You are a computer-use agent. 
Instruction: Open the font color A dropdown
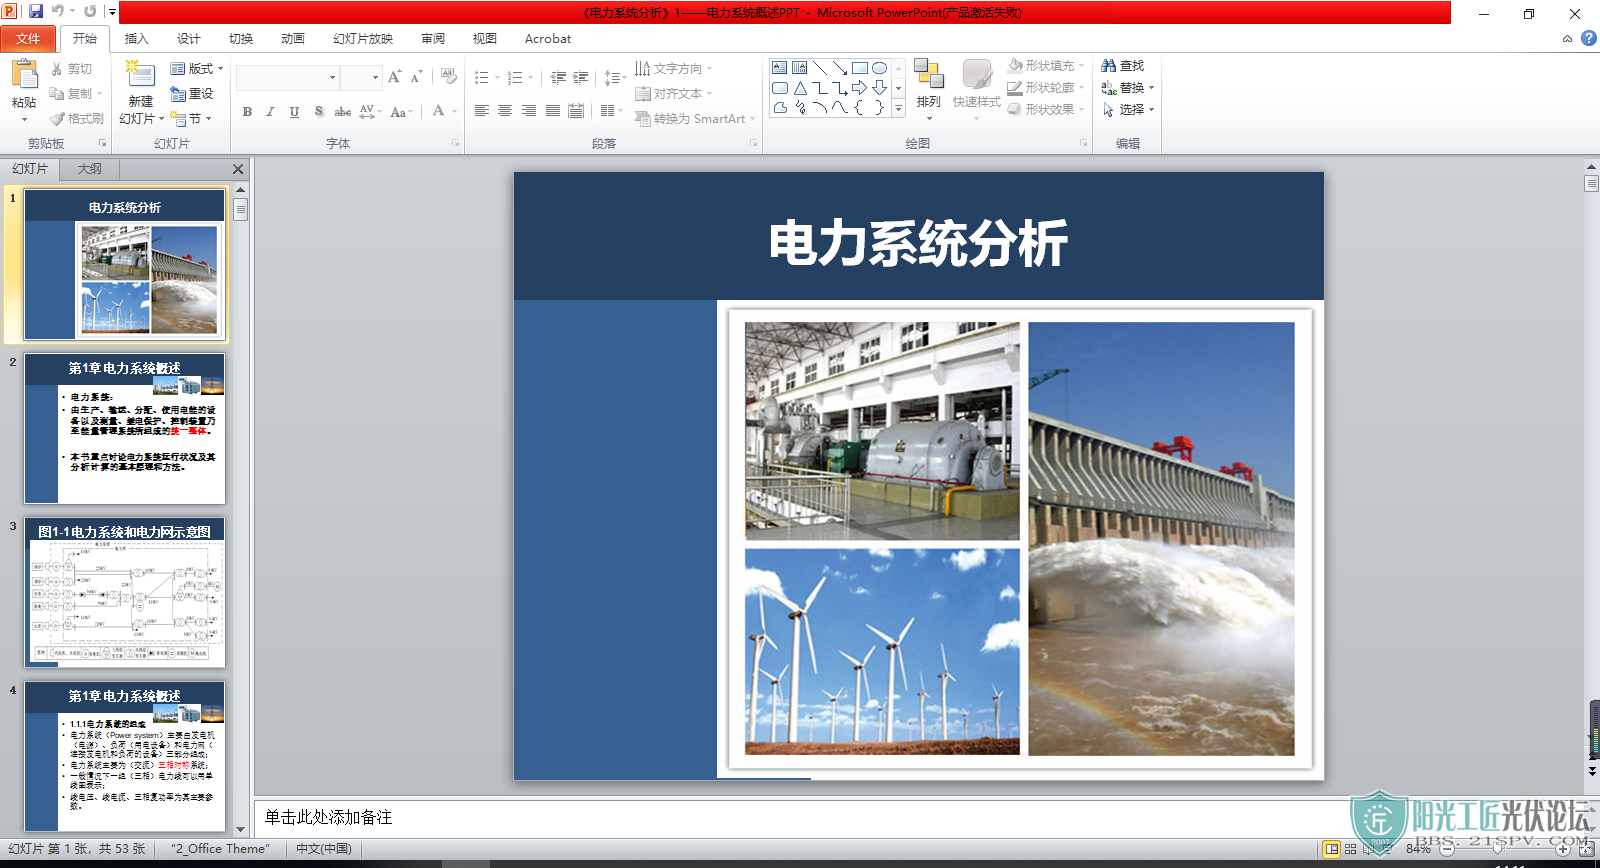(455, 112)
